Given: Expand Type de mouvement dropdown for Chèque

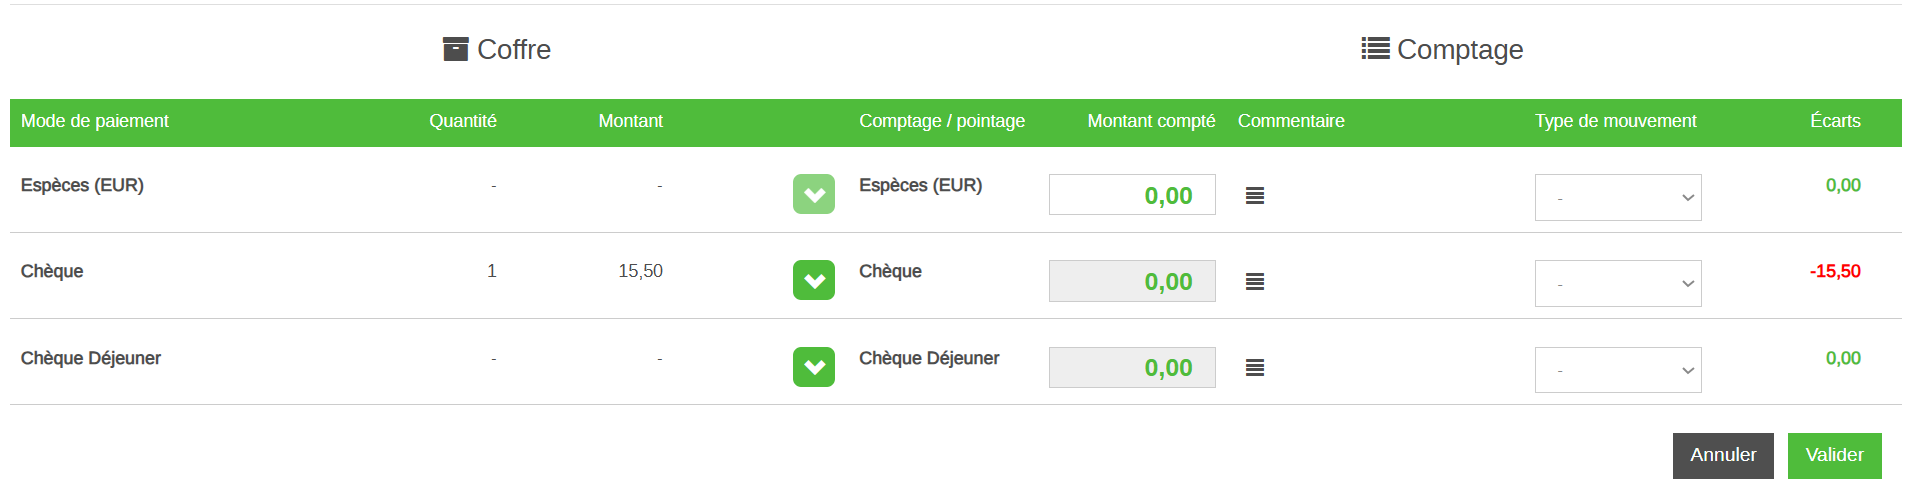Looking at the screenshot, I should [x=1617, y=283].
